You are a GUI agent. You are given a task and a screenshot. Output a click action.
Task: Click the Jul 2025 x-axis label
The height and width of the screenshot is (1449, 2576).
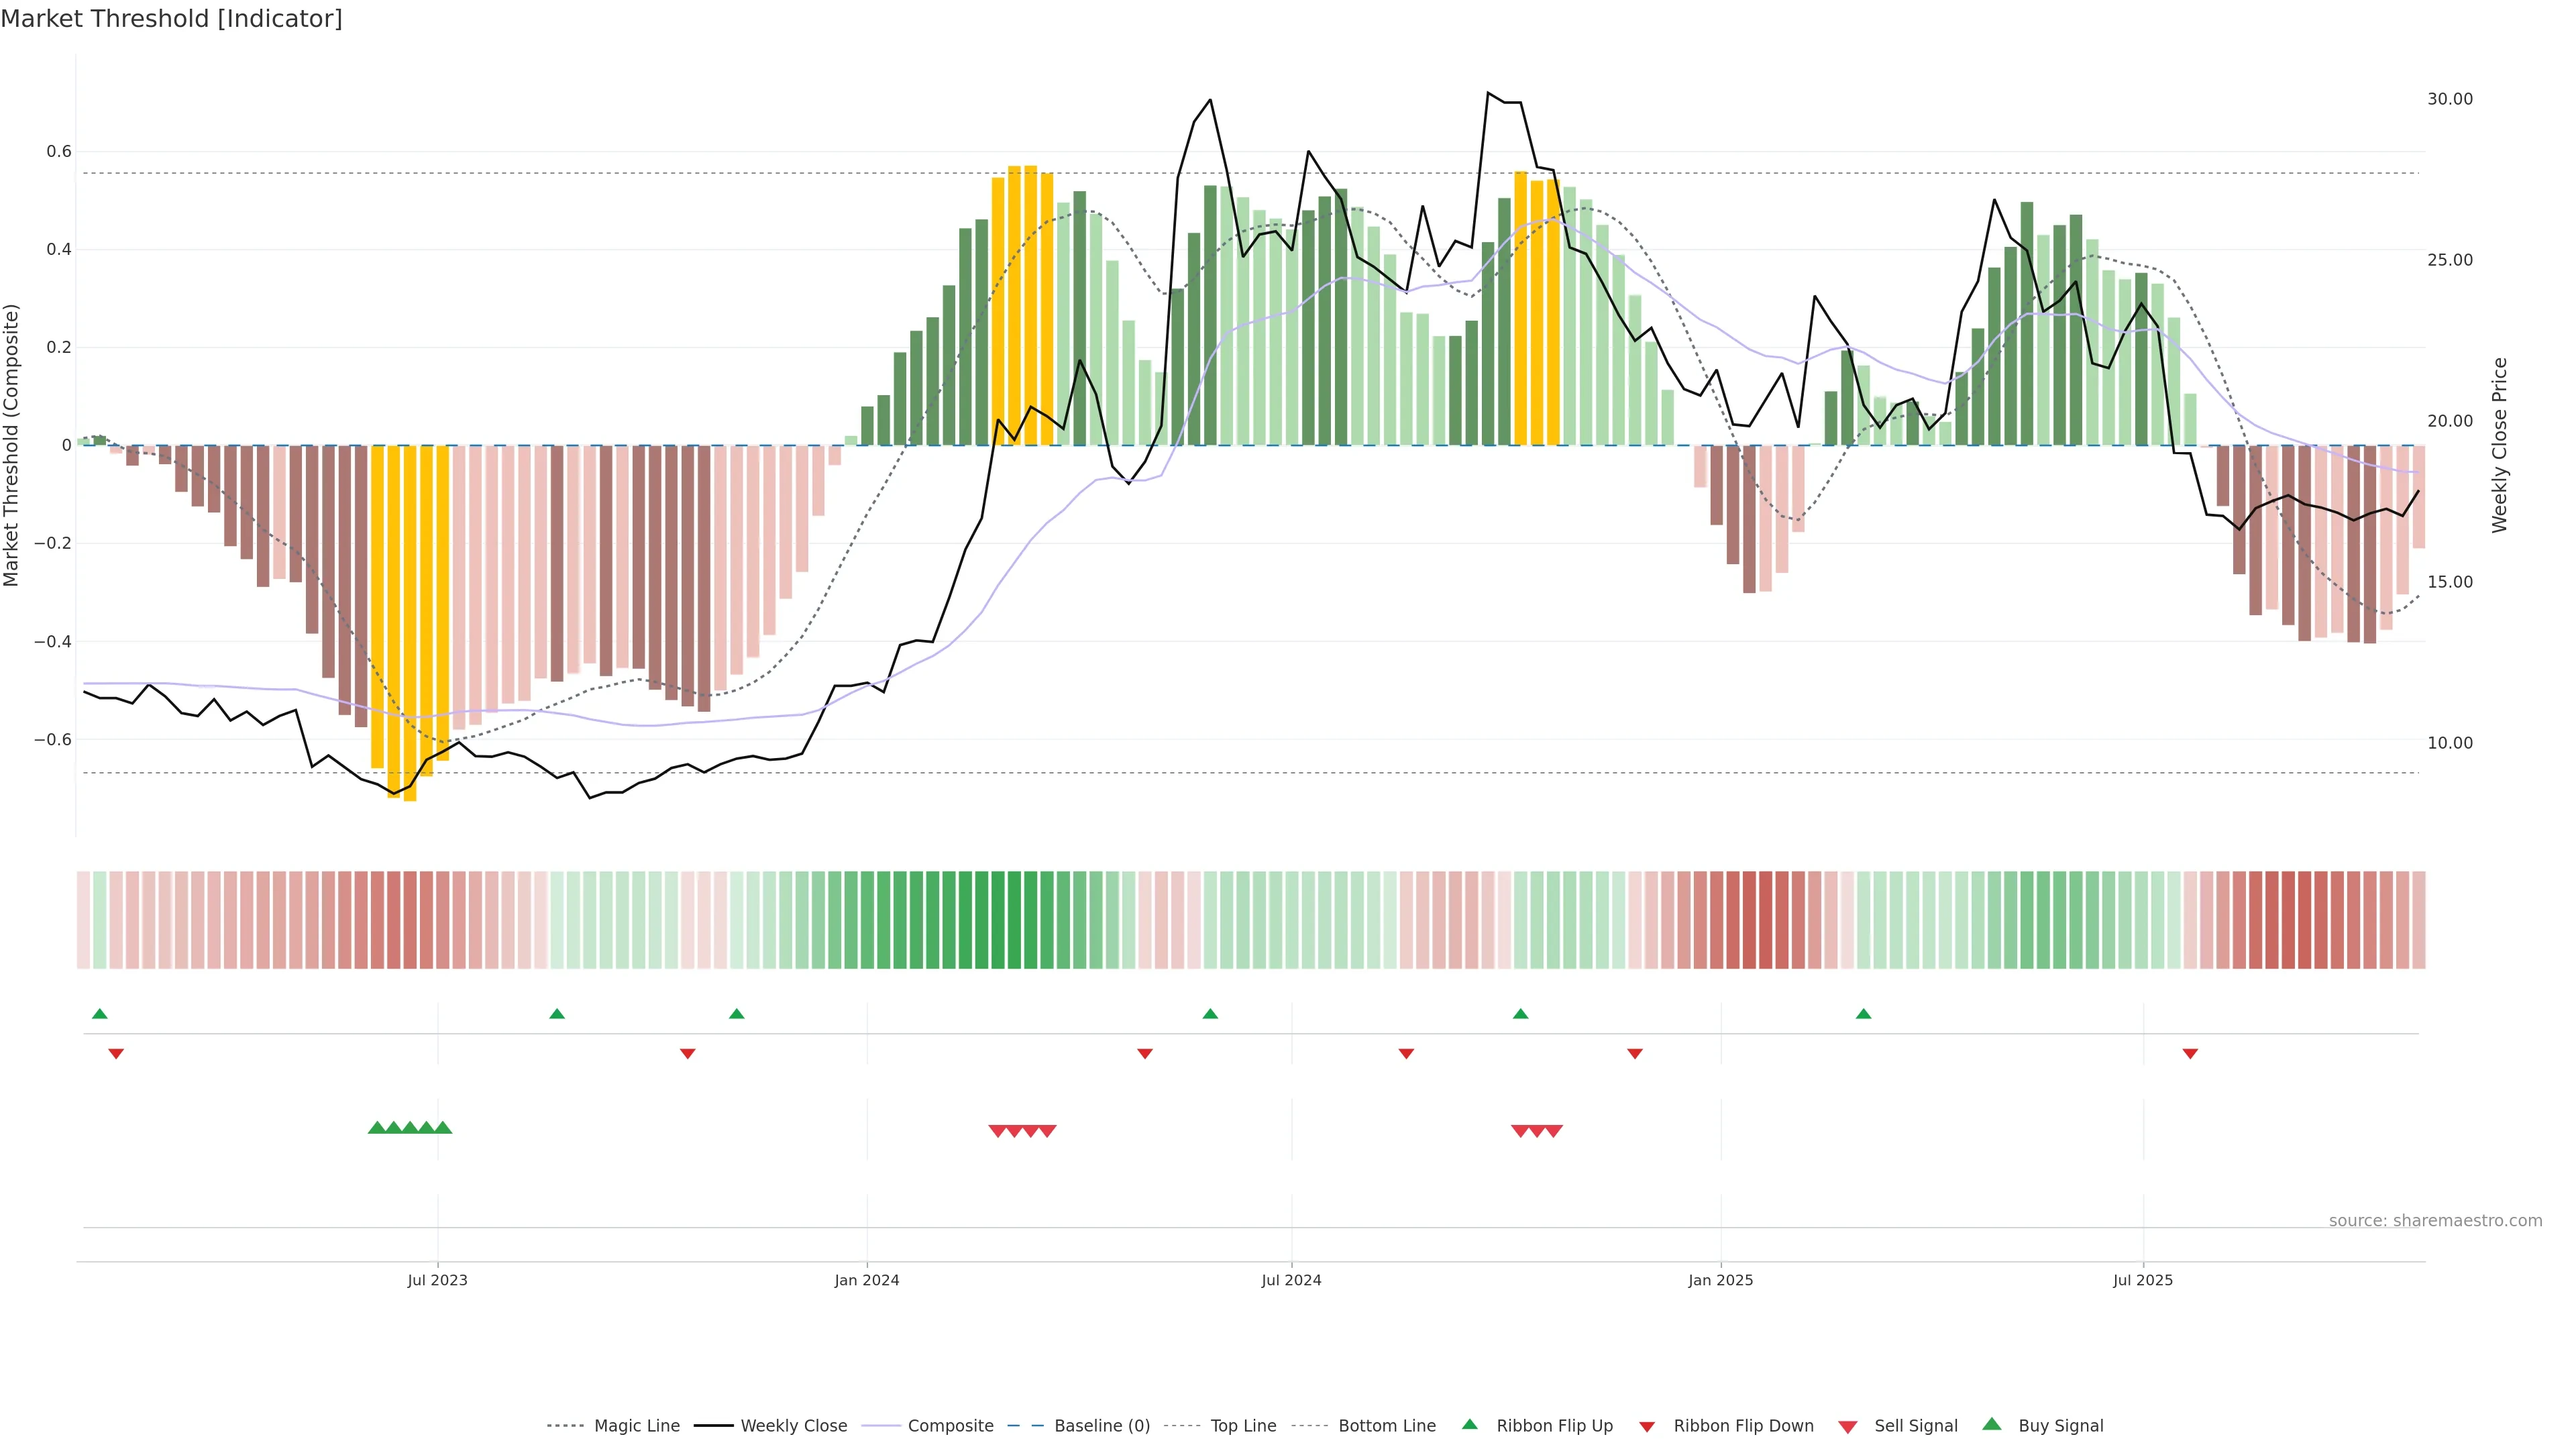point(2143,1280)
